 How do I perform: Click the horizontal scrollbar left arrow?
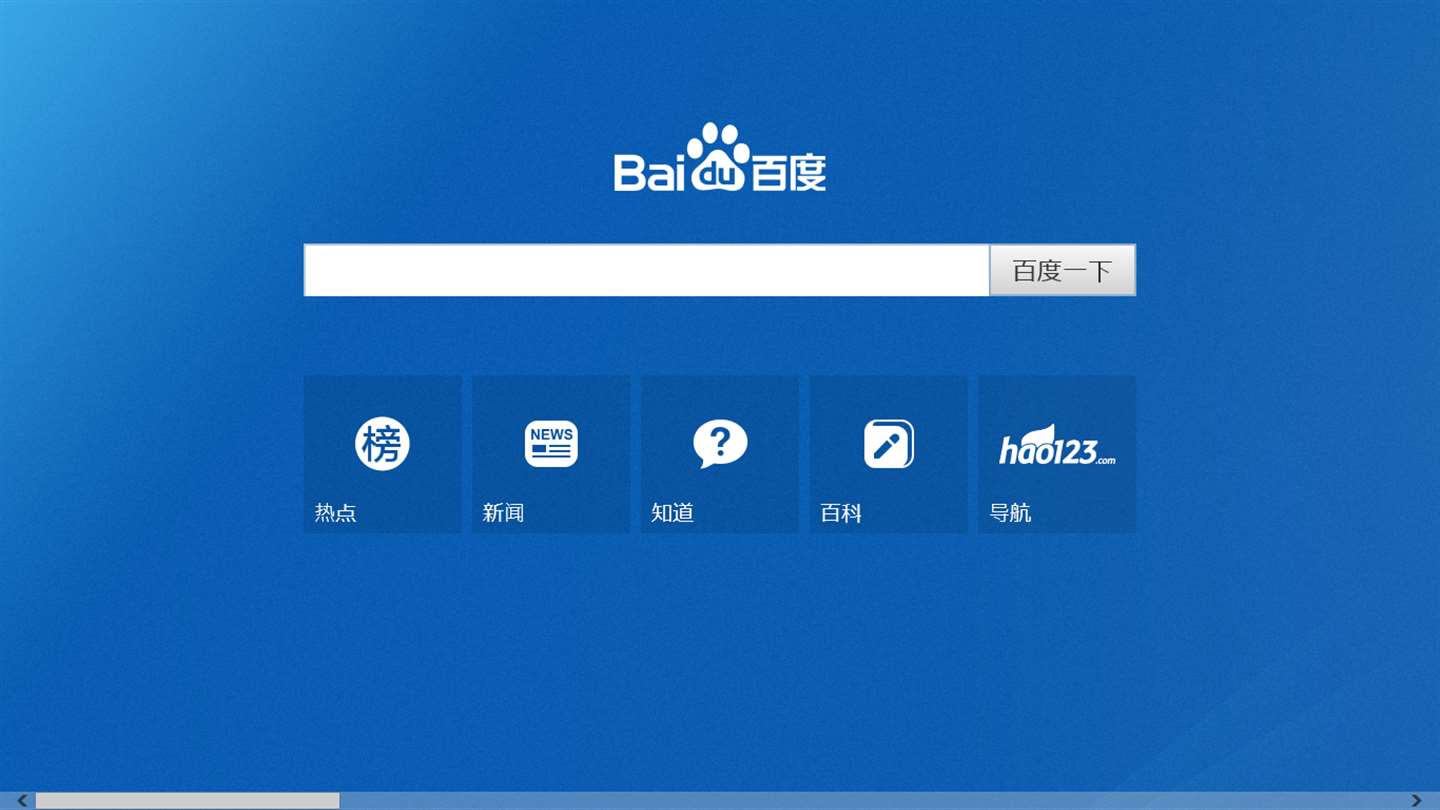(23, 800)
